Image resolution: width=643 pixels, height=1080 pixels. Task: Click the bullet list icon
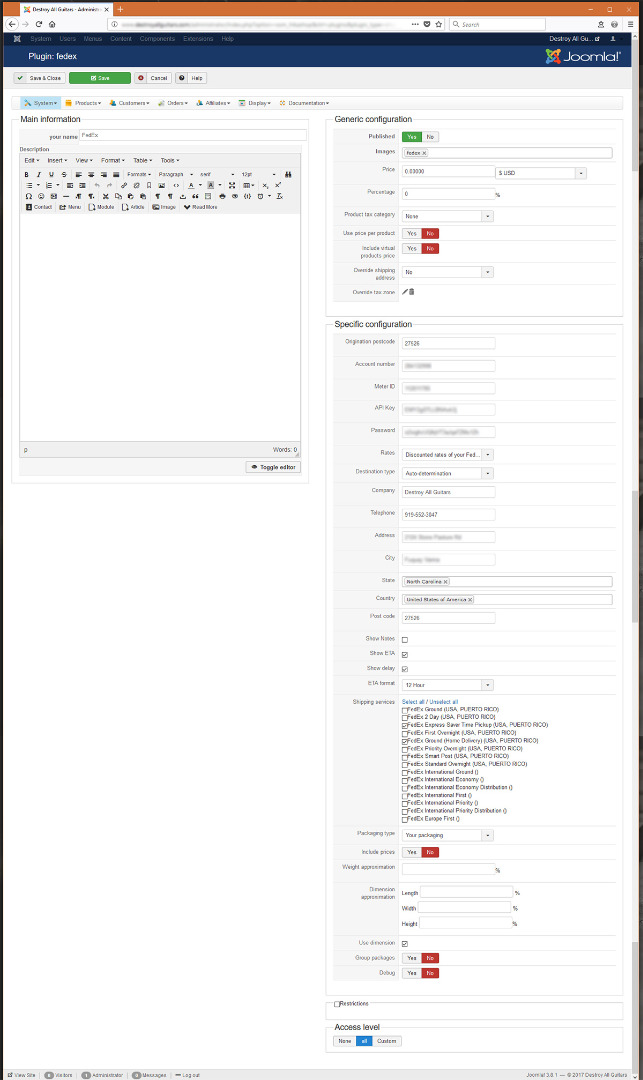point(29,185)
